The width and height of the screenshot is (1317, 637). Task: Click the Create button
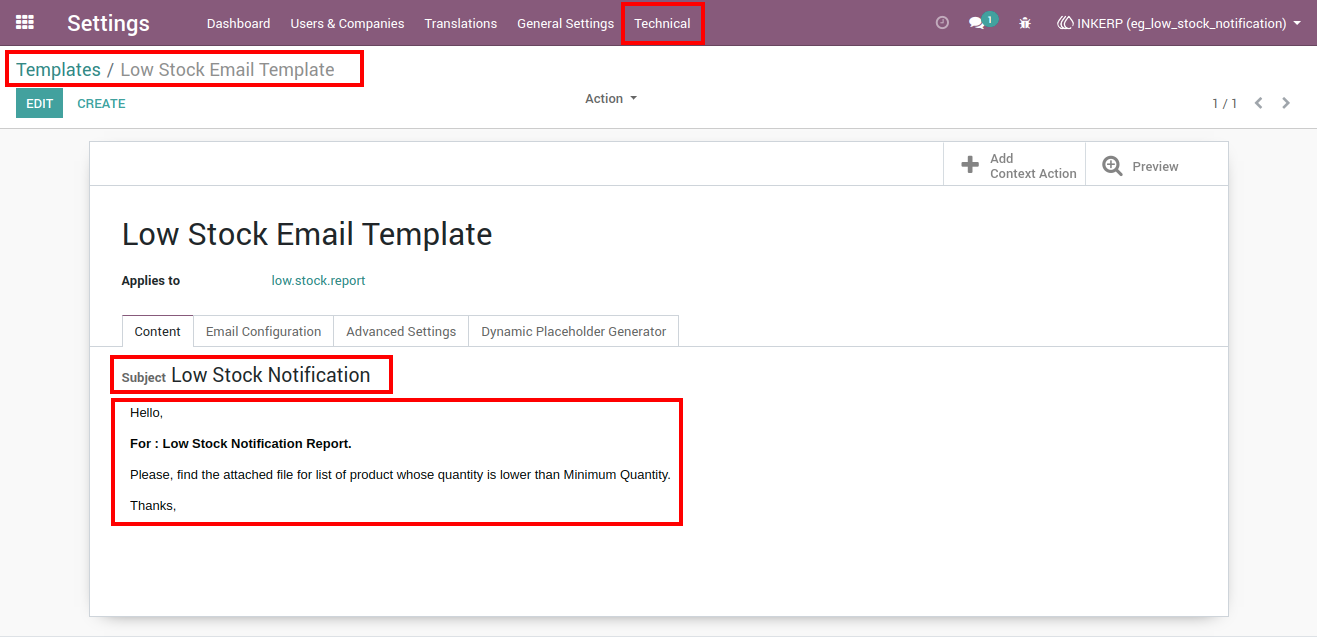(x=101, y=103)
